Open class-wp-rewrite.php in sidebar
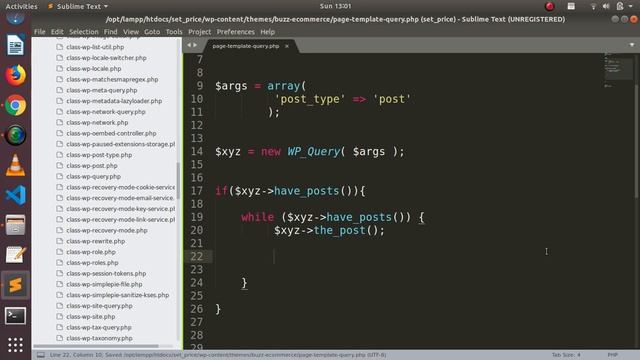The height and width of the screenshot is (360, 640). (96, 241)
